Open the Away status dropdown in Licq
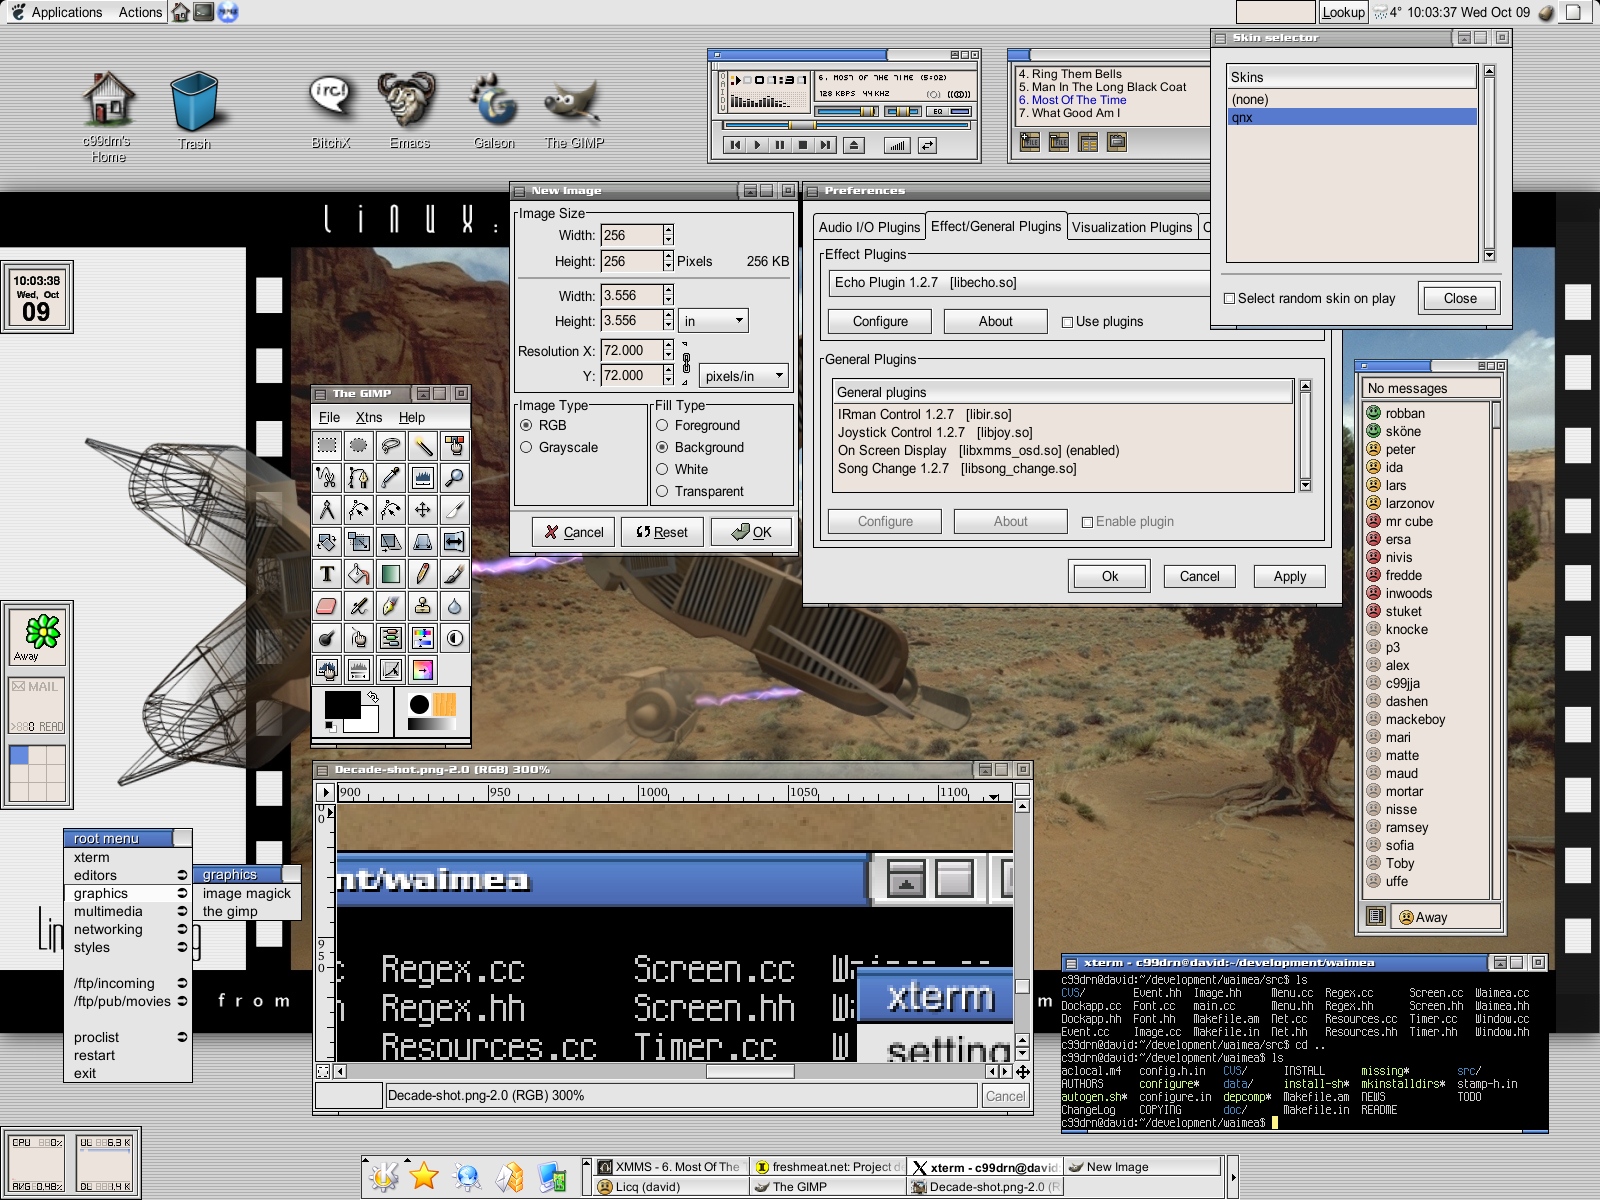This screenshot has height=1200, width=1600. click(x=1445, y=917)
